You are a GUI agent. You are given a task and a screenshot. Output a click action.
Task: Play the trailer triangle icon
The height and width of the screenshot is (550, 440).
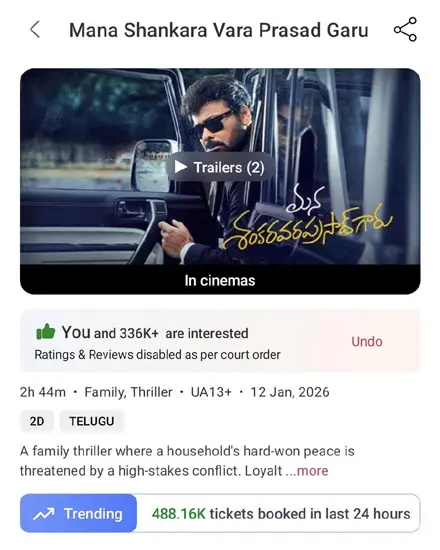tap(181, 167)
